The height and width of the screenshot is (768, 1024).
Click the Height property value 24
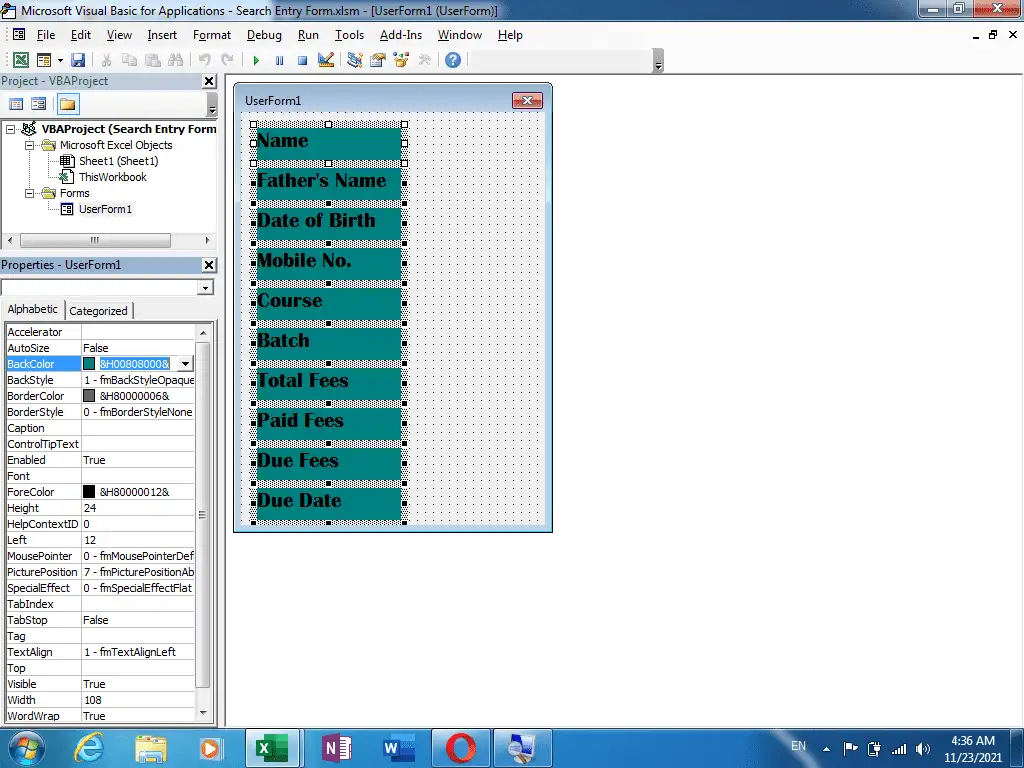138,508
